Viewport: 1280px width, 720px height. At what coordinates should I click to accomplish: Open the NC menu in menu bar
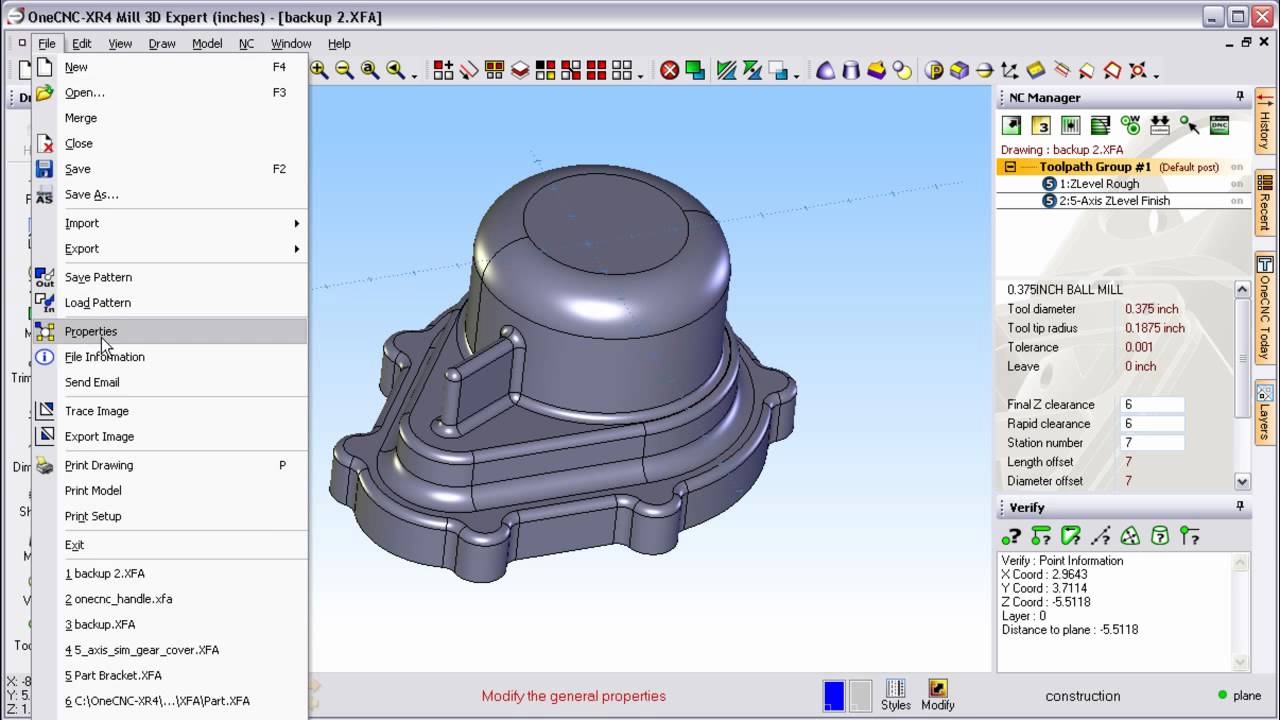(x=246, y=44)
